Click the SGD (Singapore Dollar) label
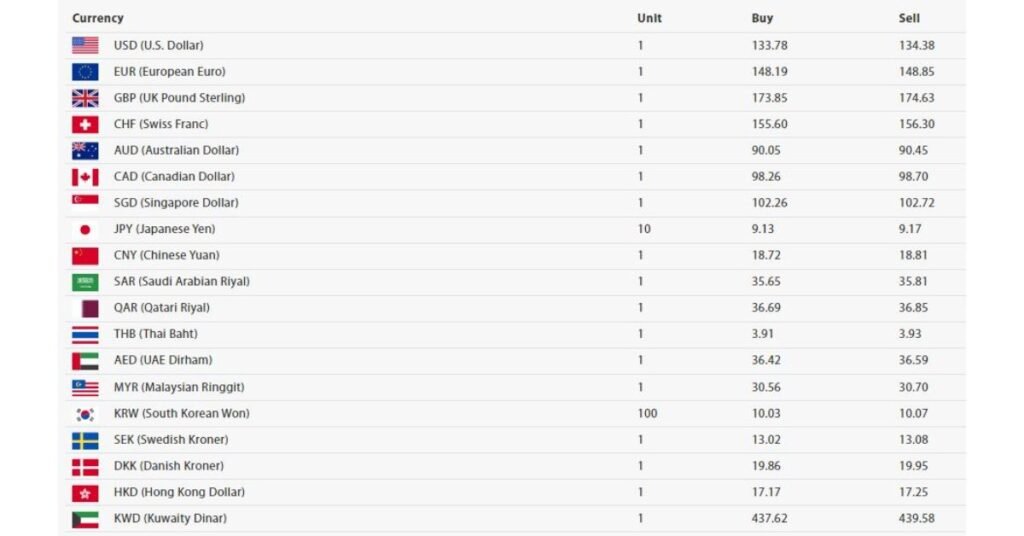 [176, 202]
